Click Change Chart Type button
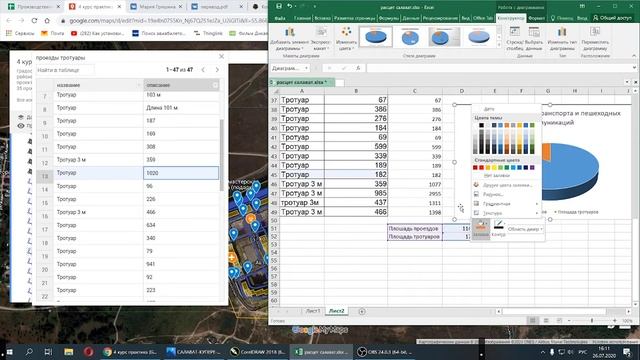The image size is (640, 360). [x=562, y=39]
